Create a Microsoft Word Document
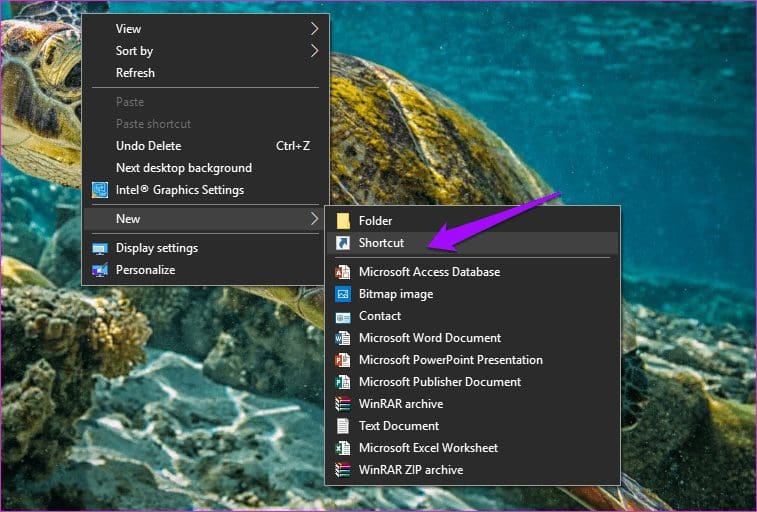Screen dimensions: 757x512 pyautogui.click(x=473, y=338)
